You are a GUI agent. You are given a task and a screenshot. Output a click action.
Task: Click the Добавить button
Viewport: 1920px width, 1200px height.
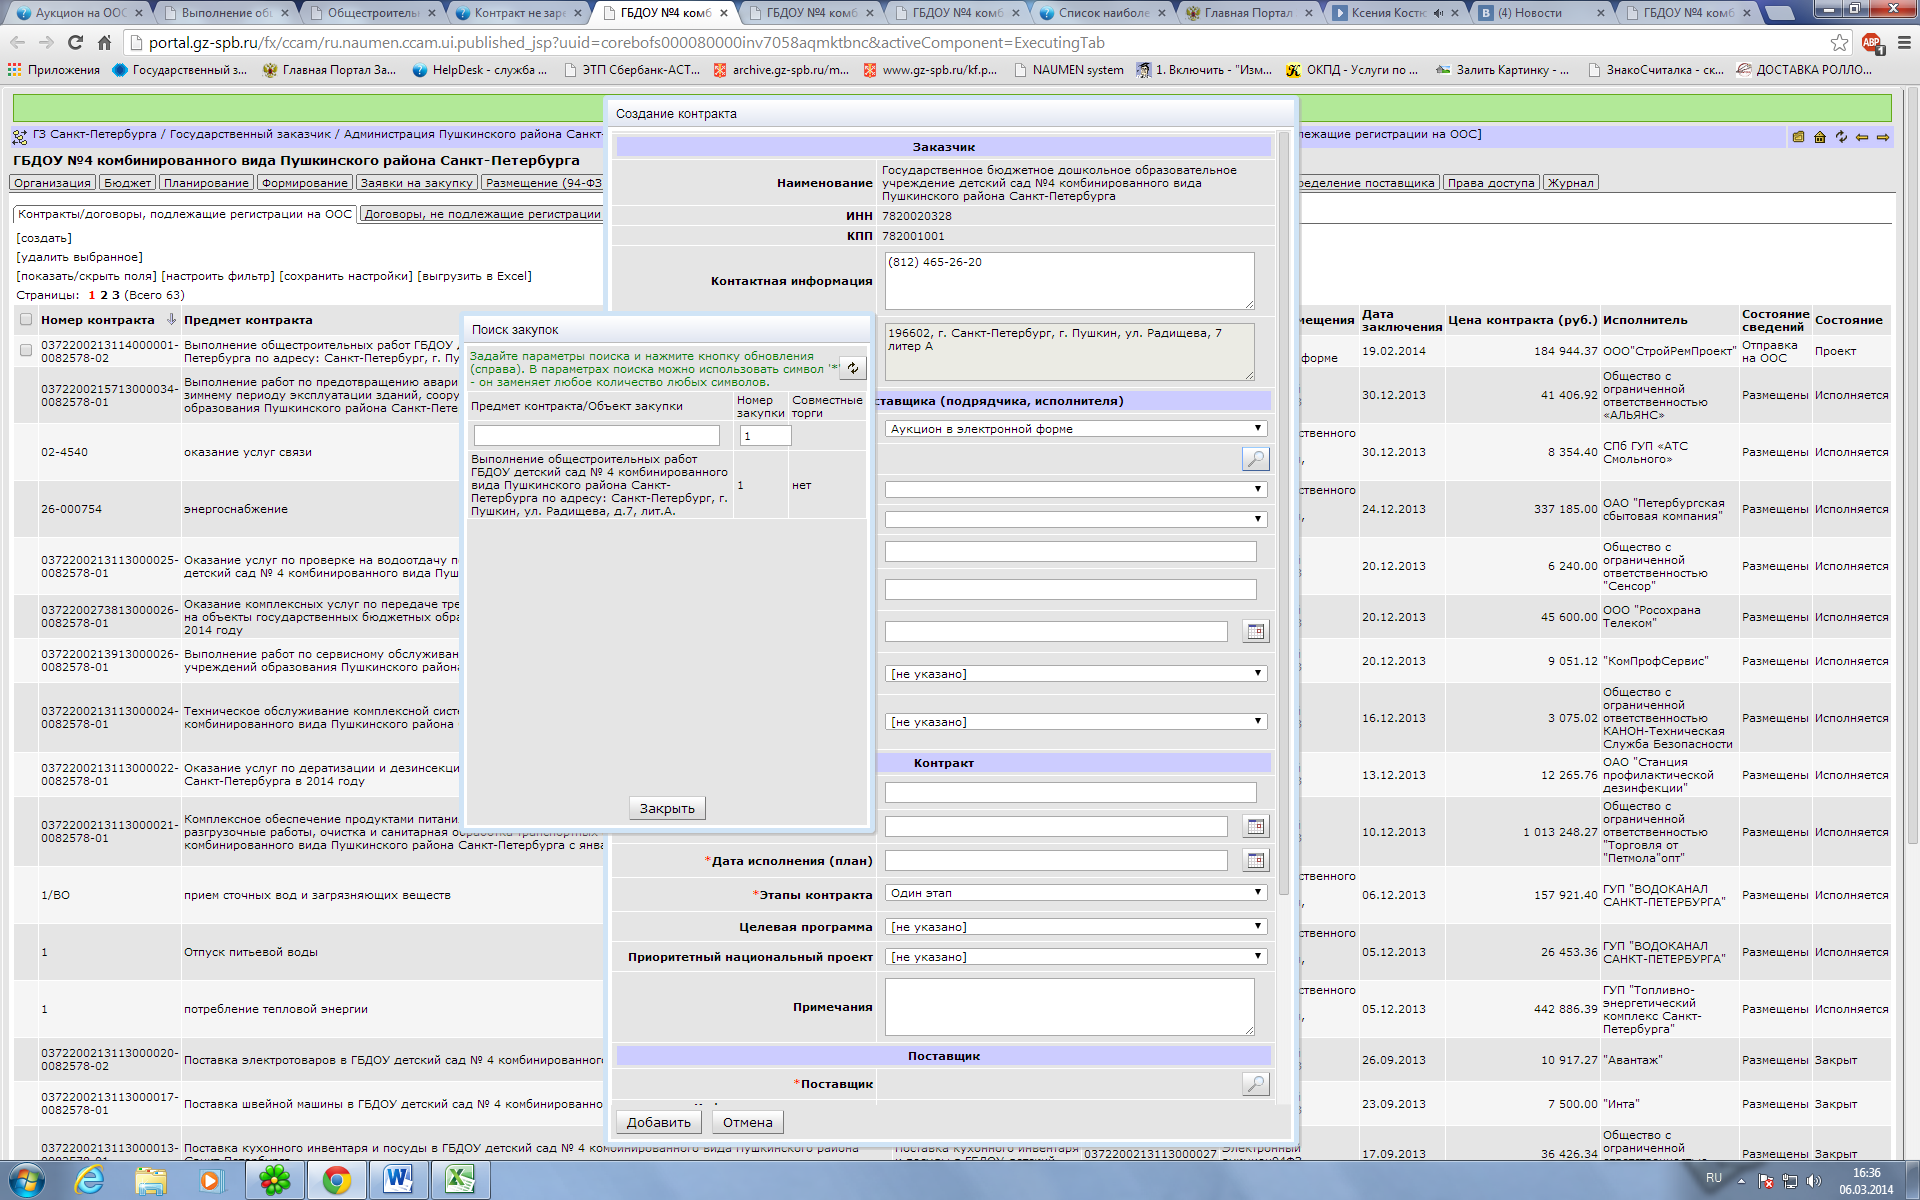(x=658, y=1122)
